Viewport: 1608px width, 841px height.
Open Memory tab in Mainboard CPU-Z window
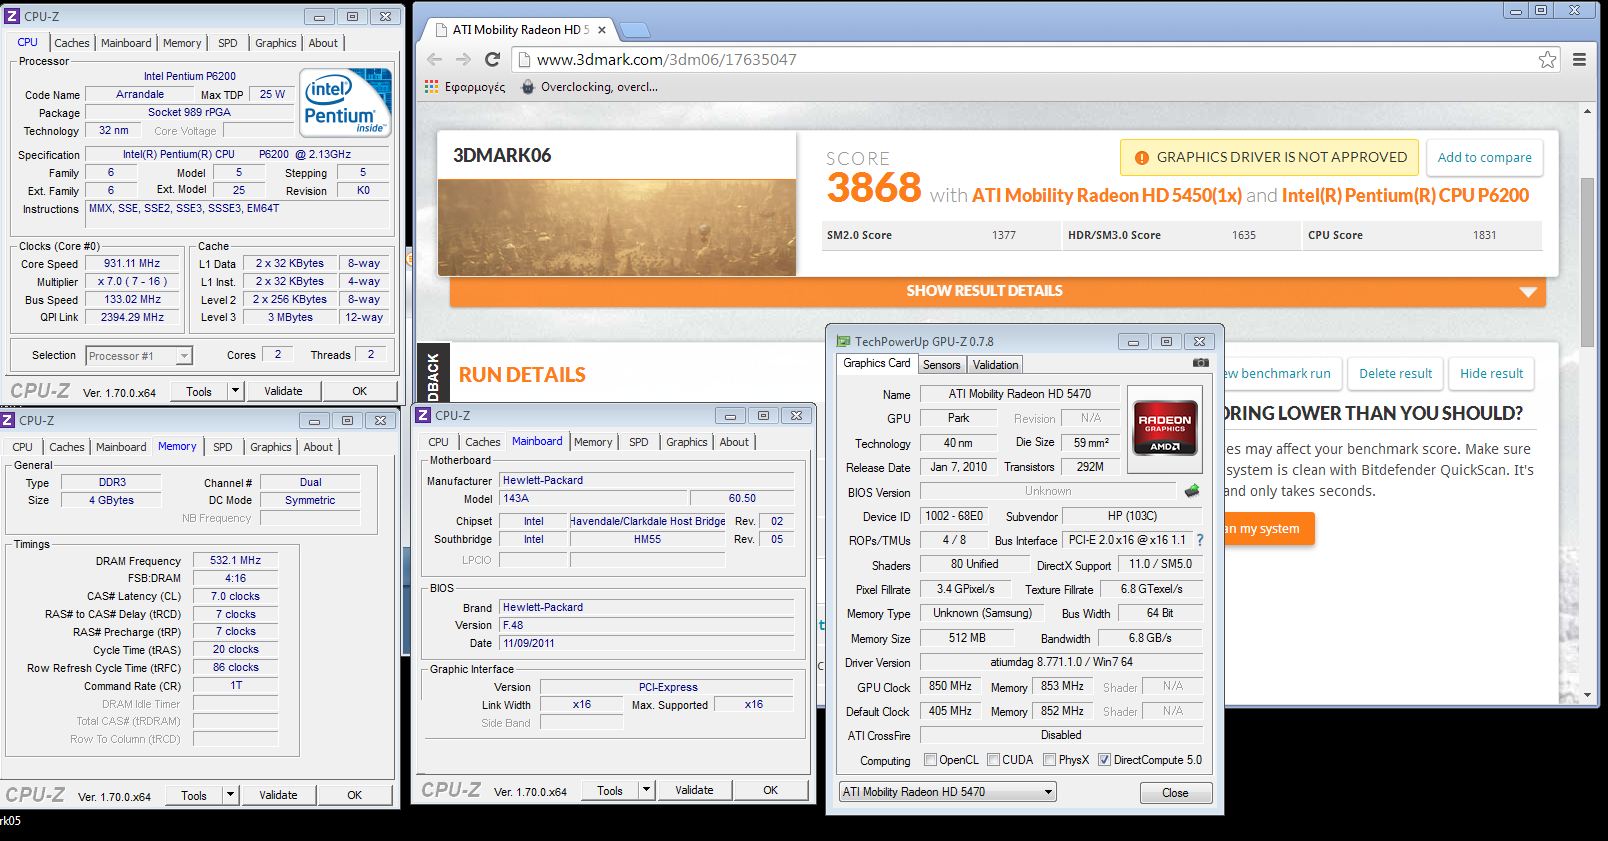tap(593, 442)
